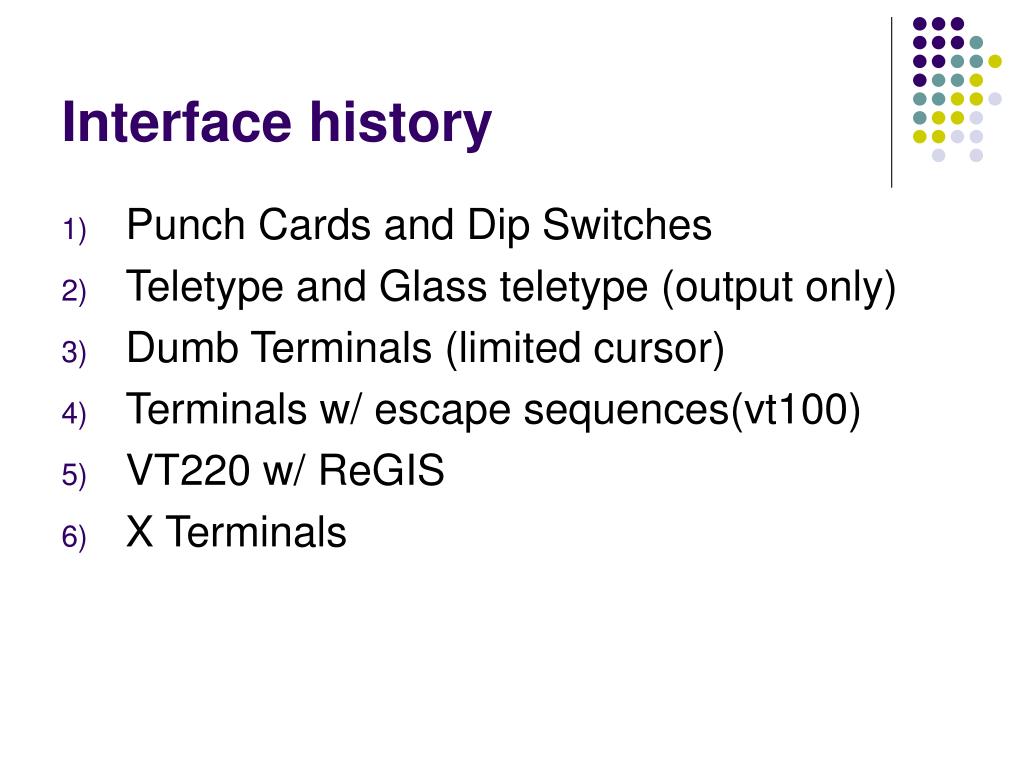Image resolution: width=1024 pixels, height=768 pixels.
Task: Select the 'Dumb Terminals (limited cursor)' item
Action: pyautogui.click(x=425, y=347)
